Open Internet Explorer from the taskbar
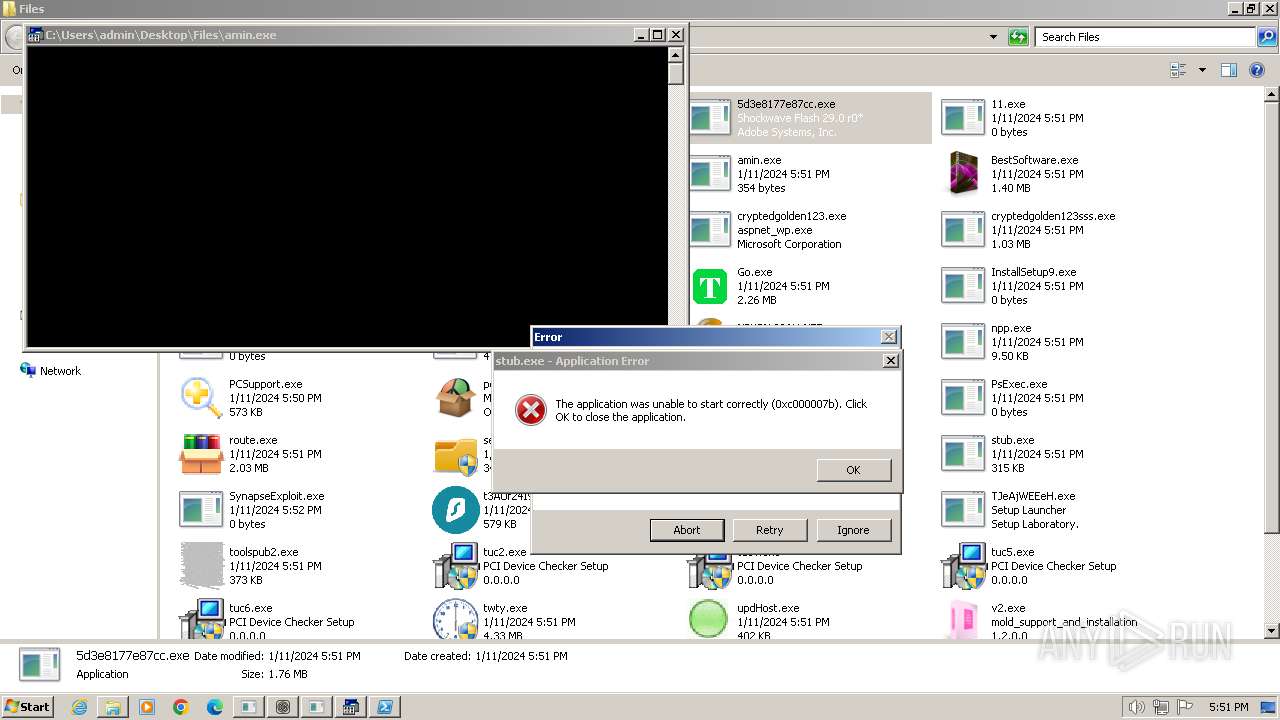 (79, 707)
